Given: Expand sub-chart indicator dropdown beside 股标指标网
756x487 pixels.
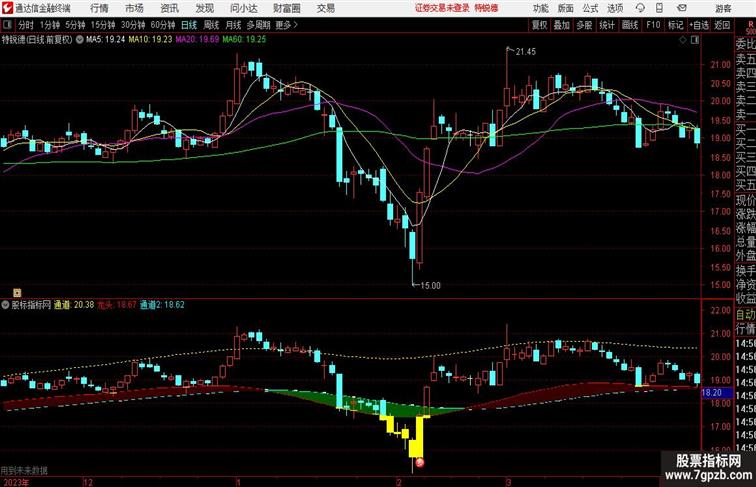Looking at the screenshot, I should pos(5,305).
